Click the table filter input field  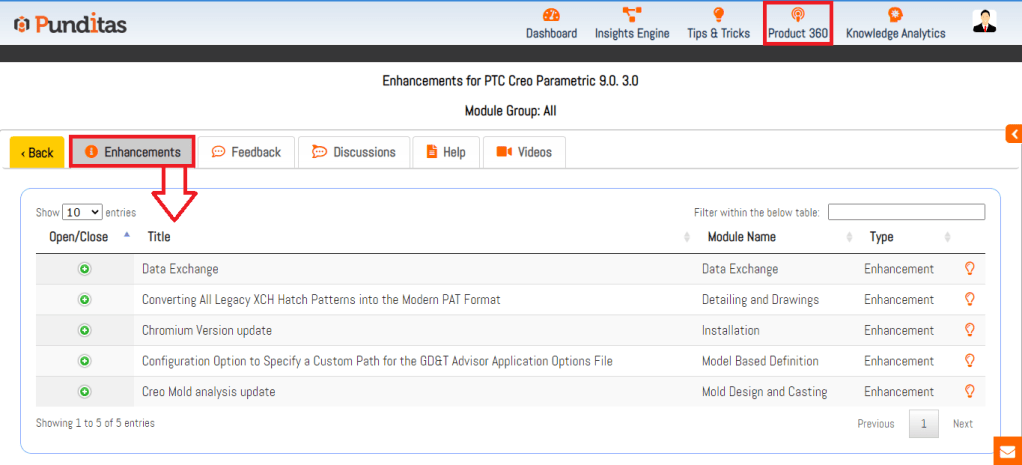pos(906,212)
